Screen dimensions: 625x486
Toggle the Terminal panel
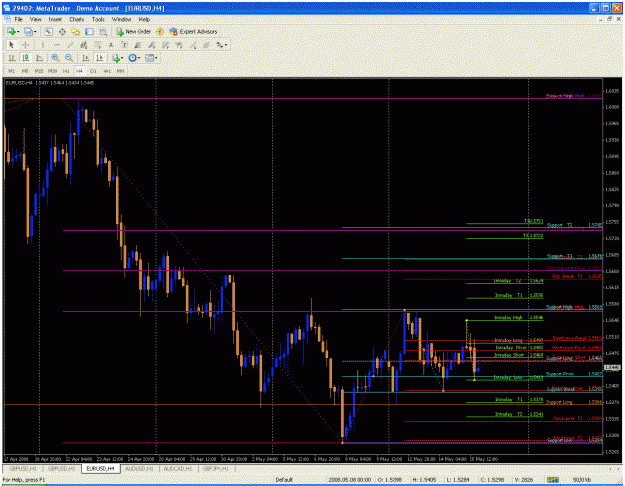[x=89, y=31]
